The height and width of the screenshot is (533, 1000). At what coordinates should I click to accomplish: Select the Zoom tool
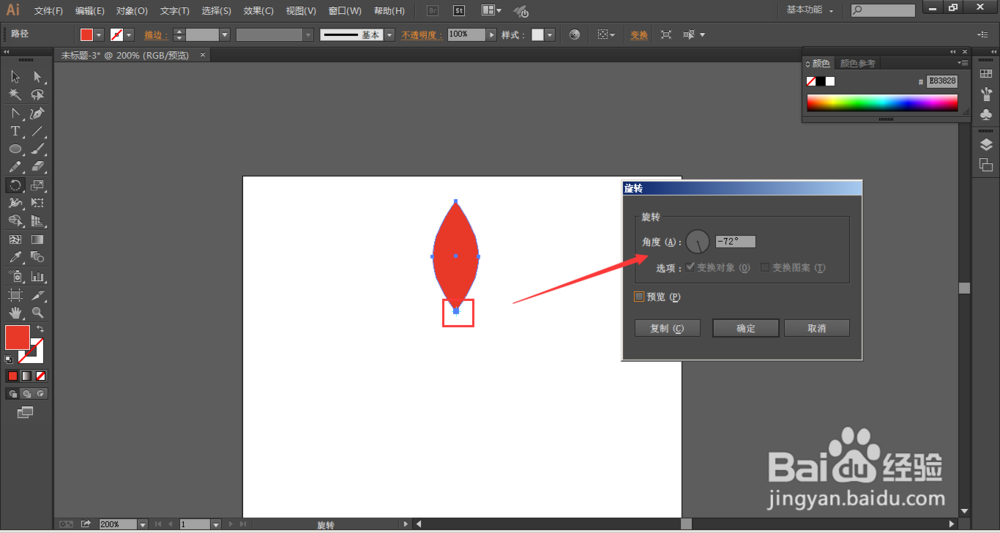(x=38, y=313)
